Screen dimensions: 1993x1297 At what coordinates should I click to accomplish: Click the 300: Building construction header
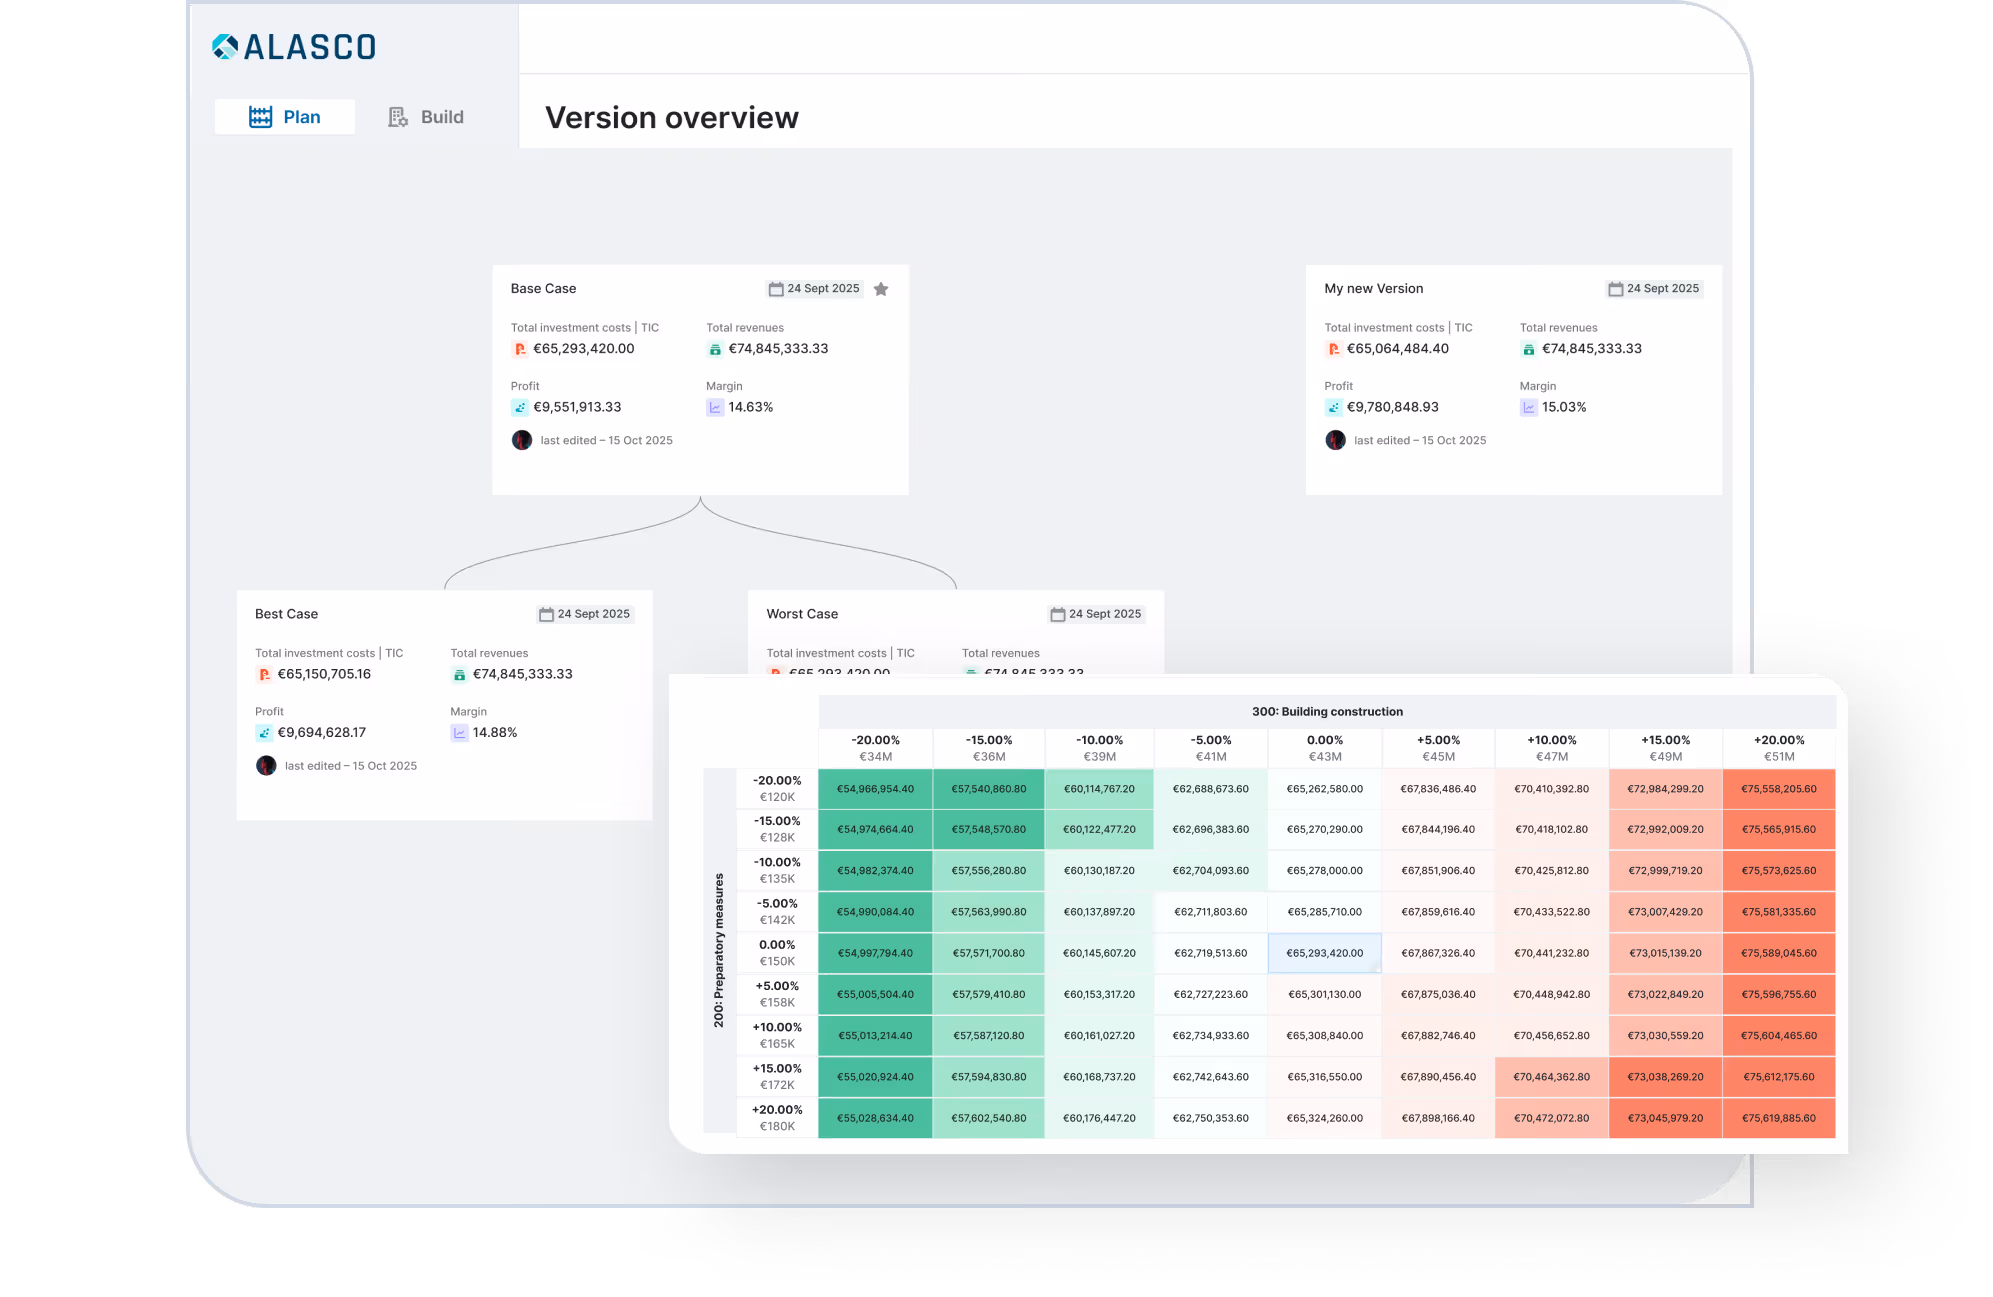pos(1327,712)
